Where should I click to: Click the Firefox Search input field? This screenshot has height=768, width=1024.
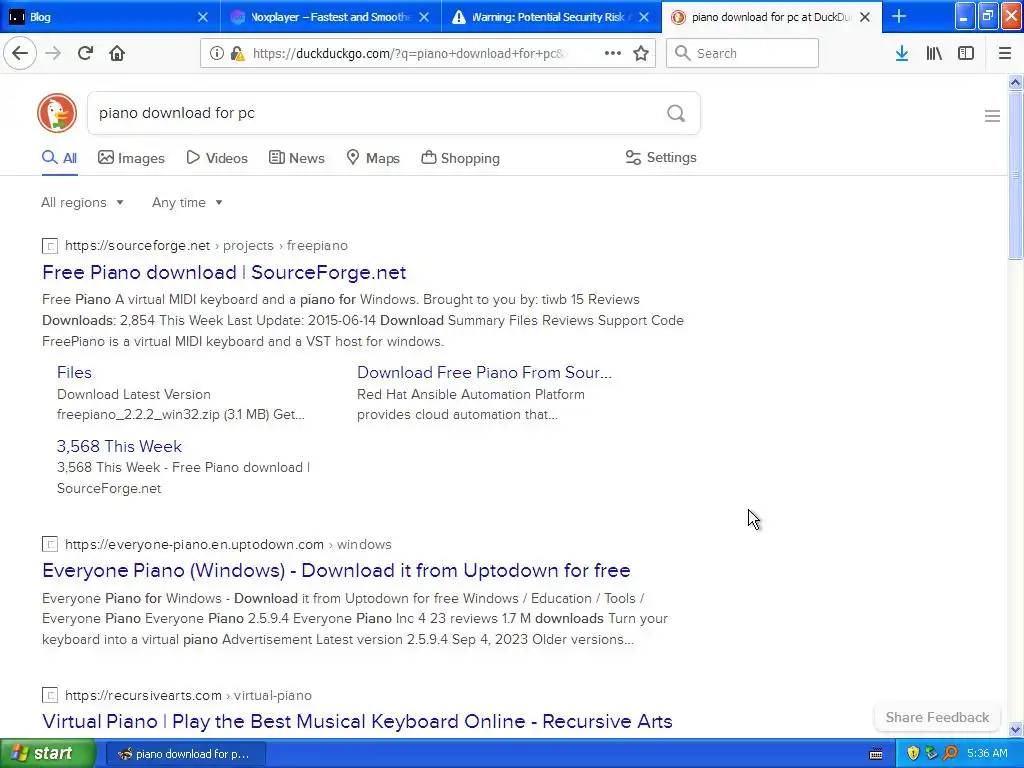[x=742, y=53]
